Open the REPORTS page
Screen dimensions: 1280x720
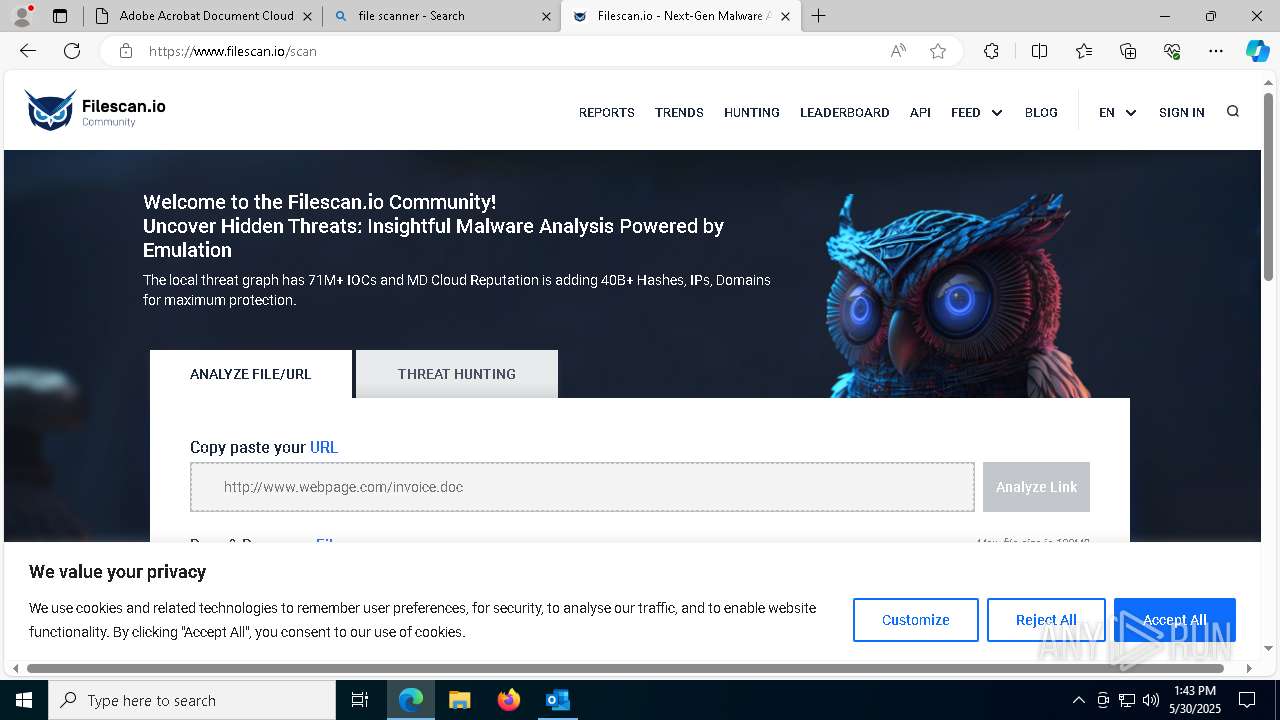coord(607,113)
